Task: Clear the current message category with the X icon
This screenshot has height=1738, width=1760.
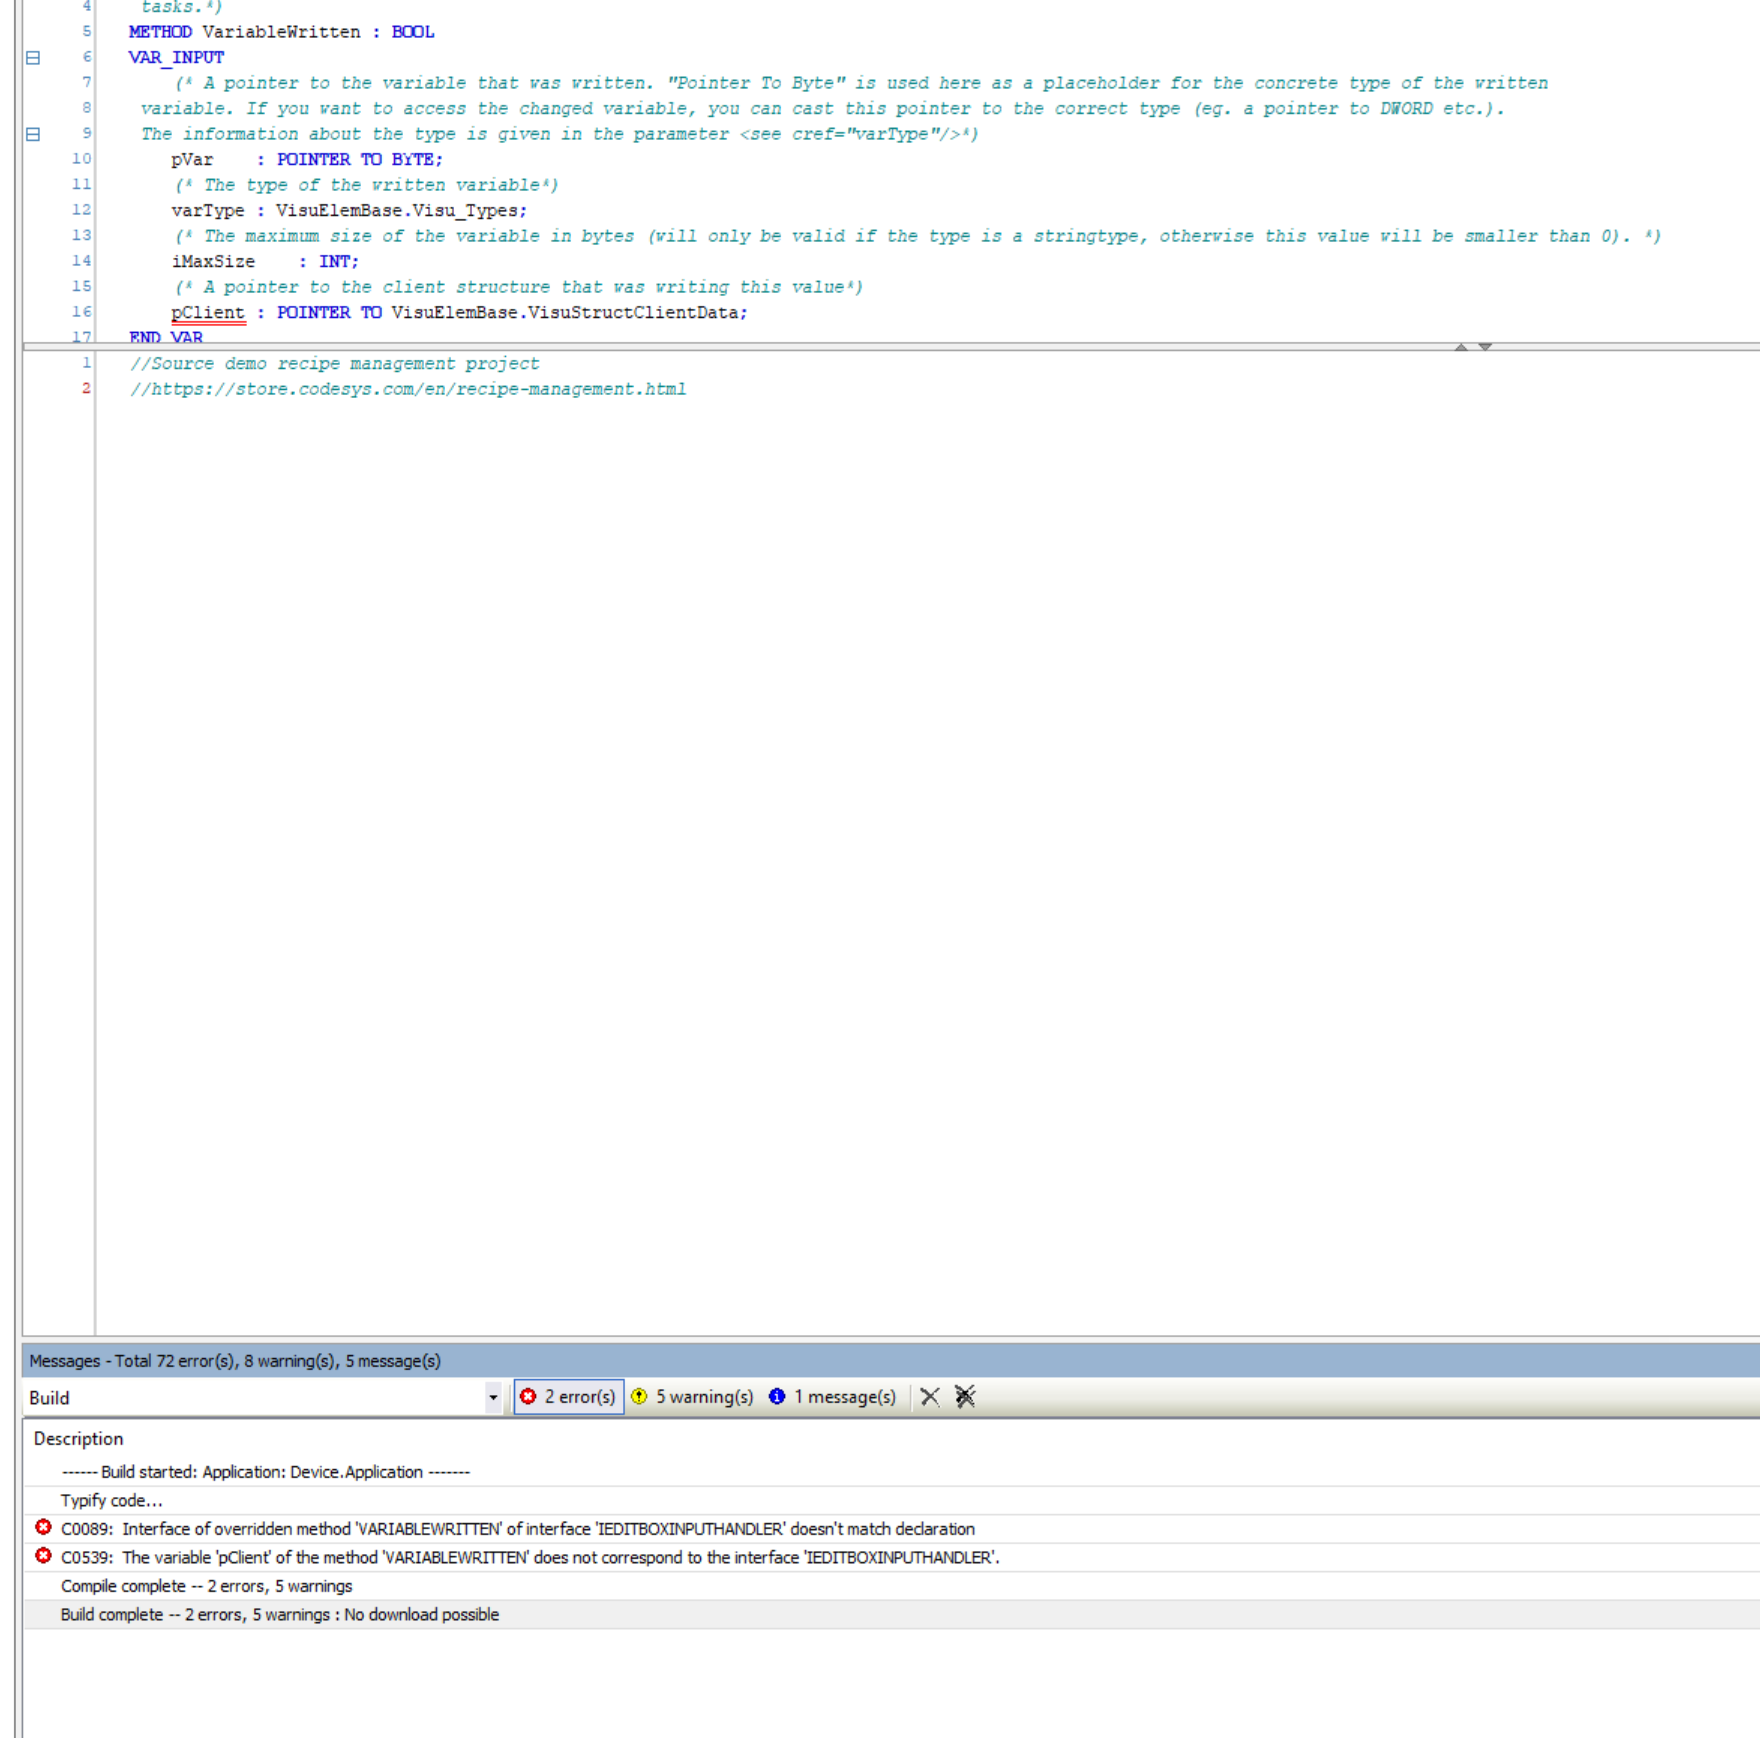Action: coord(929,1397)
